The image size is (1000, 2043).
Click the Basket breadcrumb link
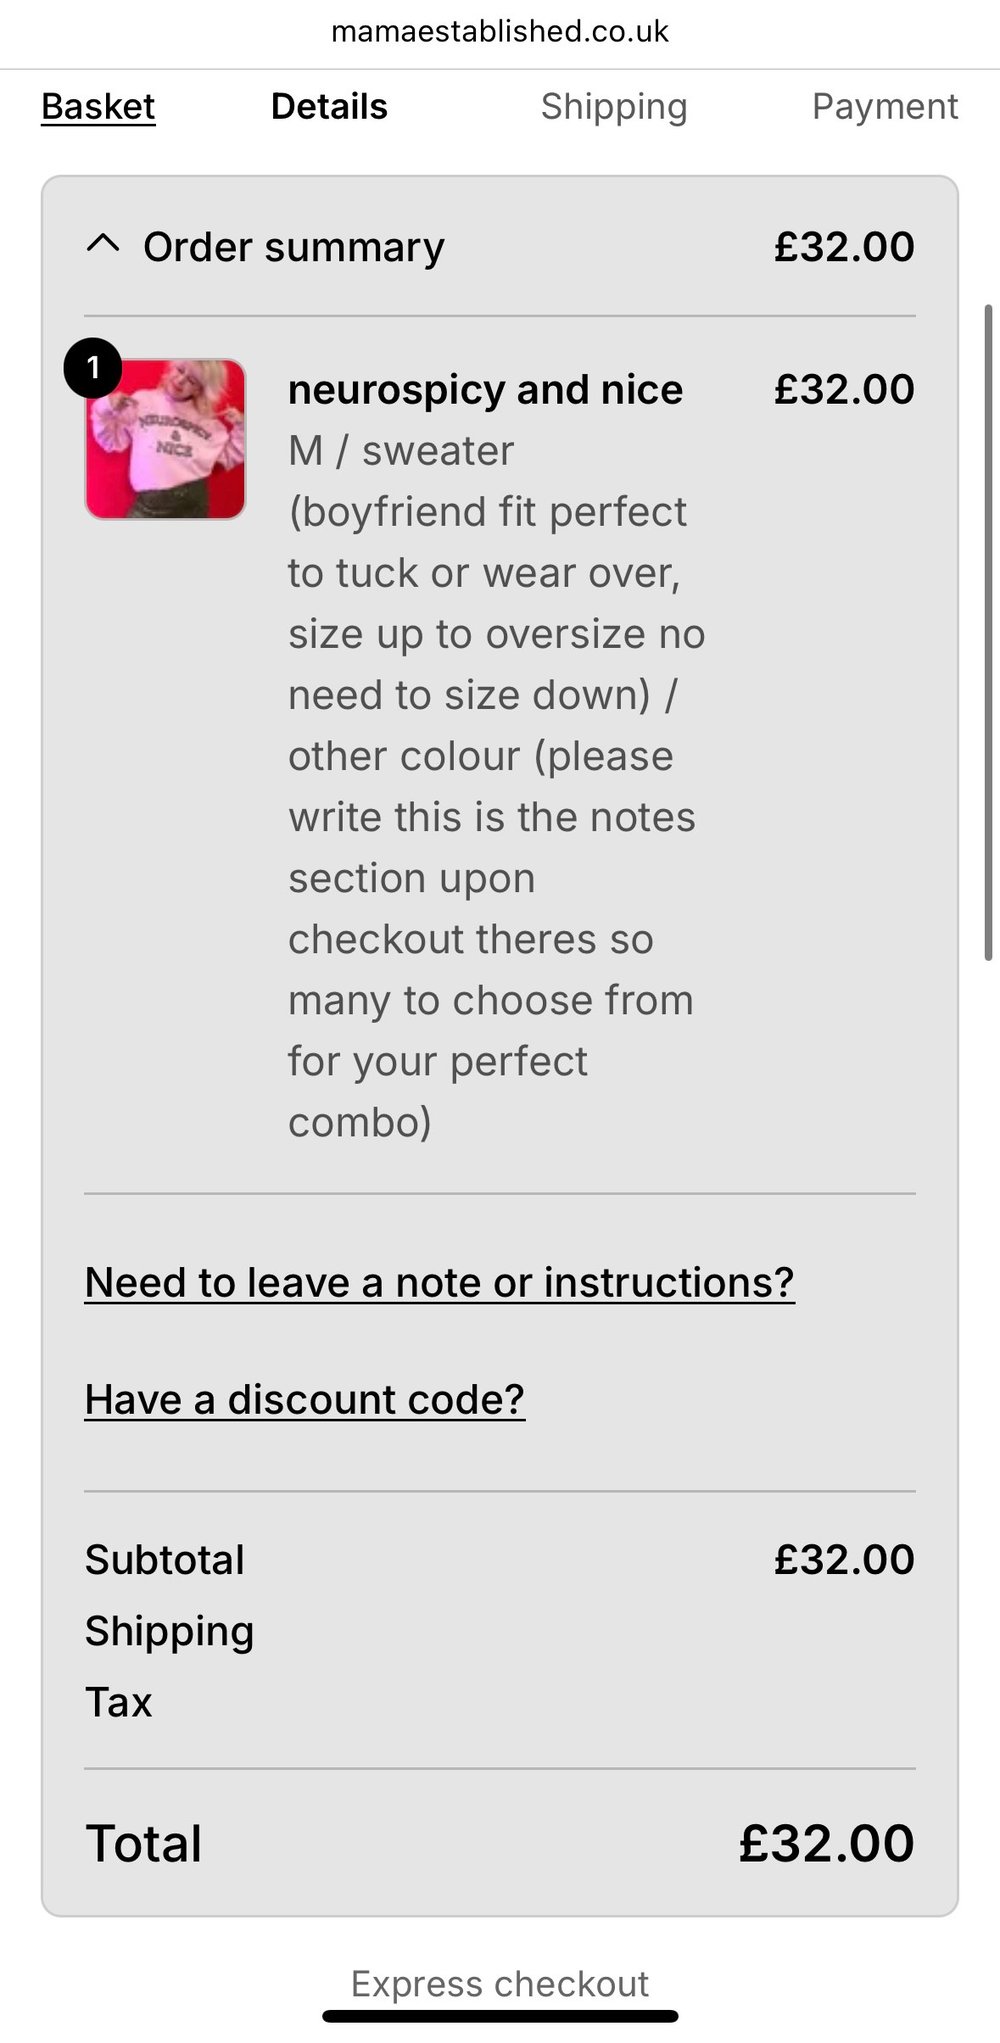tap(98, 107)
